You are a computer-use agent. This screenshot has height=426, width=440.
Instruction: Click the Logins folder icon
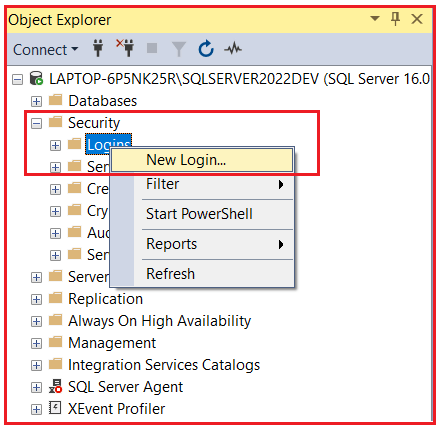(75, 144)
